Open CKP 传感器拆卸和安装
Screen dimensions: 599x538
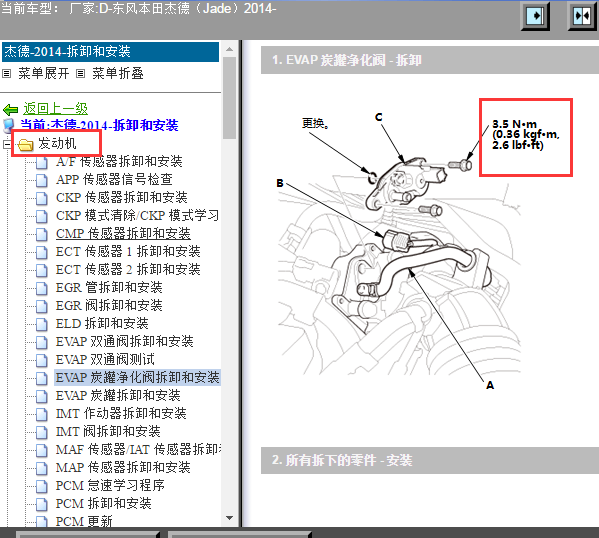(121, 198)
